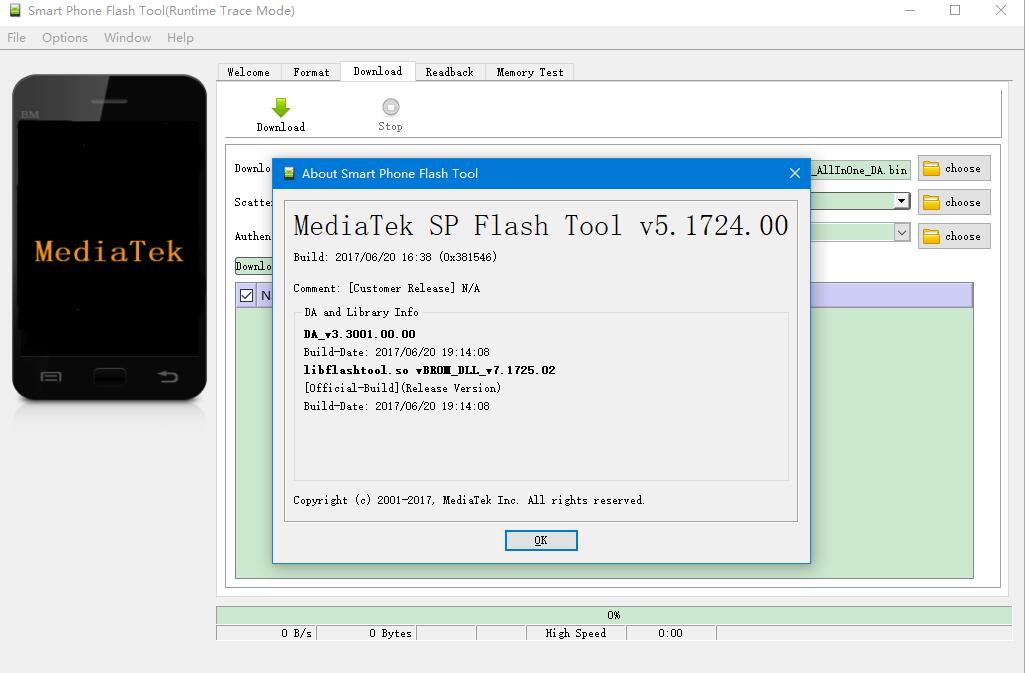Click the MediaTek phone preview image

pyautogui.click(x=108, y=250)
